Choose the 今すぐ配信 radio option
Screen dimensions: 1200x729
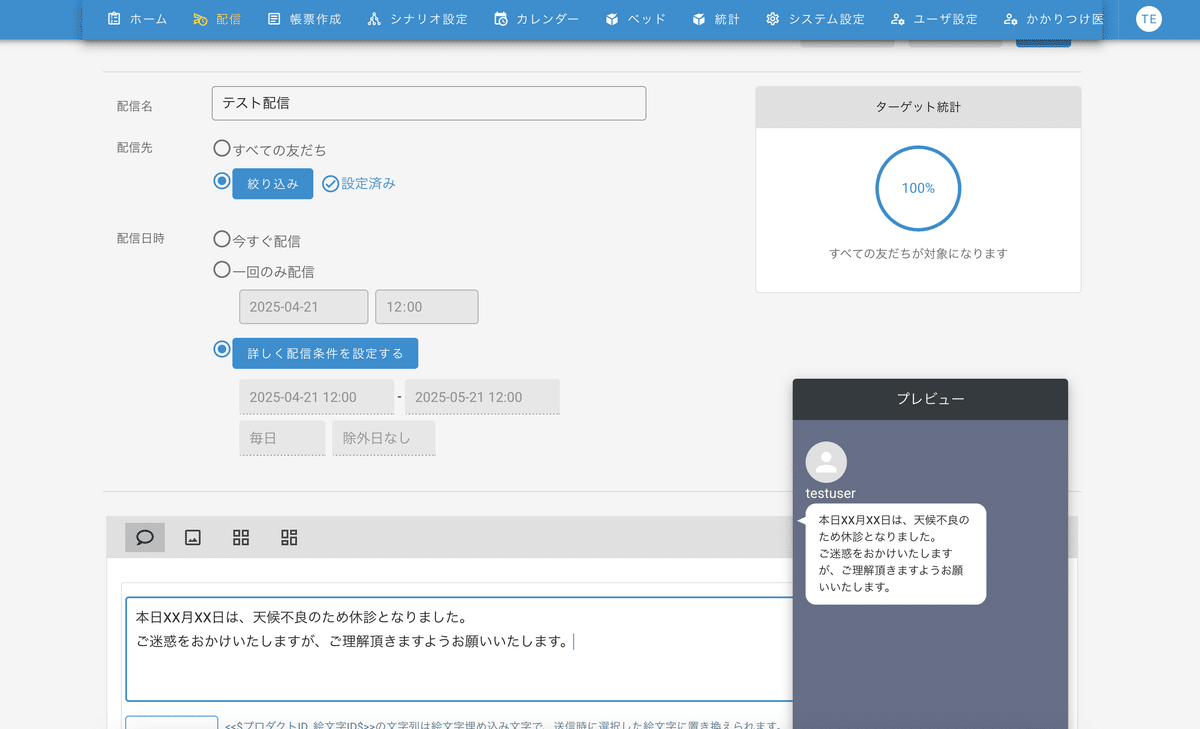point(222,239)
